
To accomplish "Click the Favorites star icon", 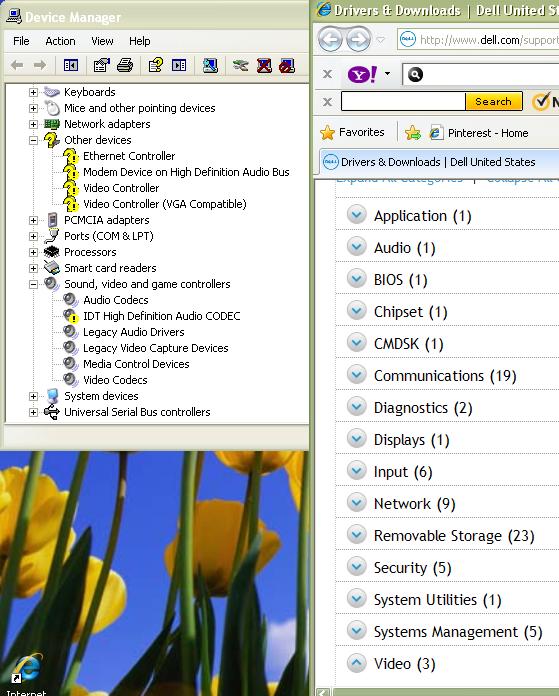I will click(x=327, y=132).
